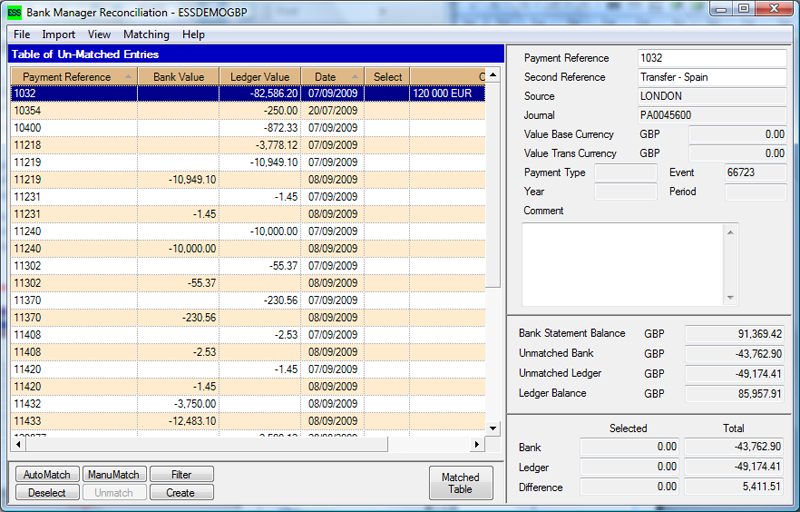
Task: Click the horizontal scroll left arrow
Action: tap(16, 444)
